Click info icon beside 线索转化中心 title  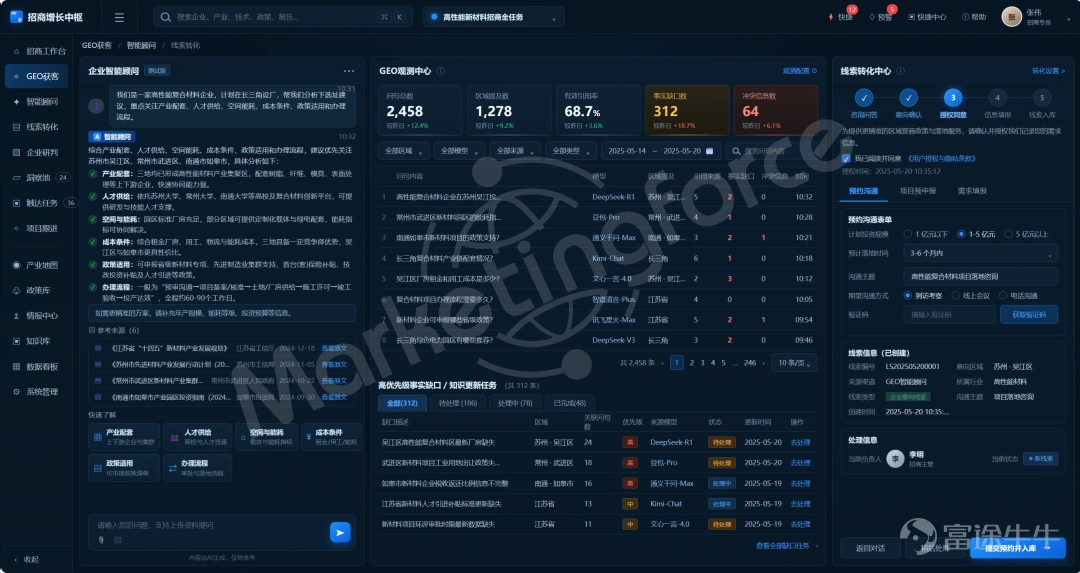click(900, 71)
